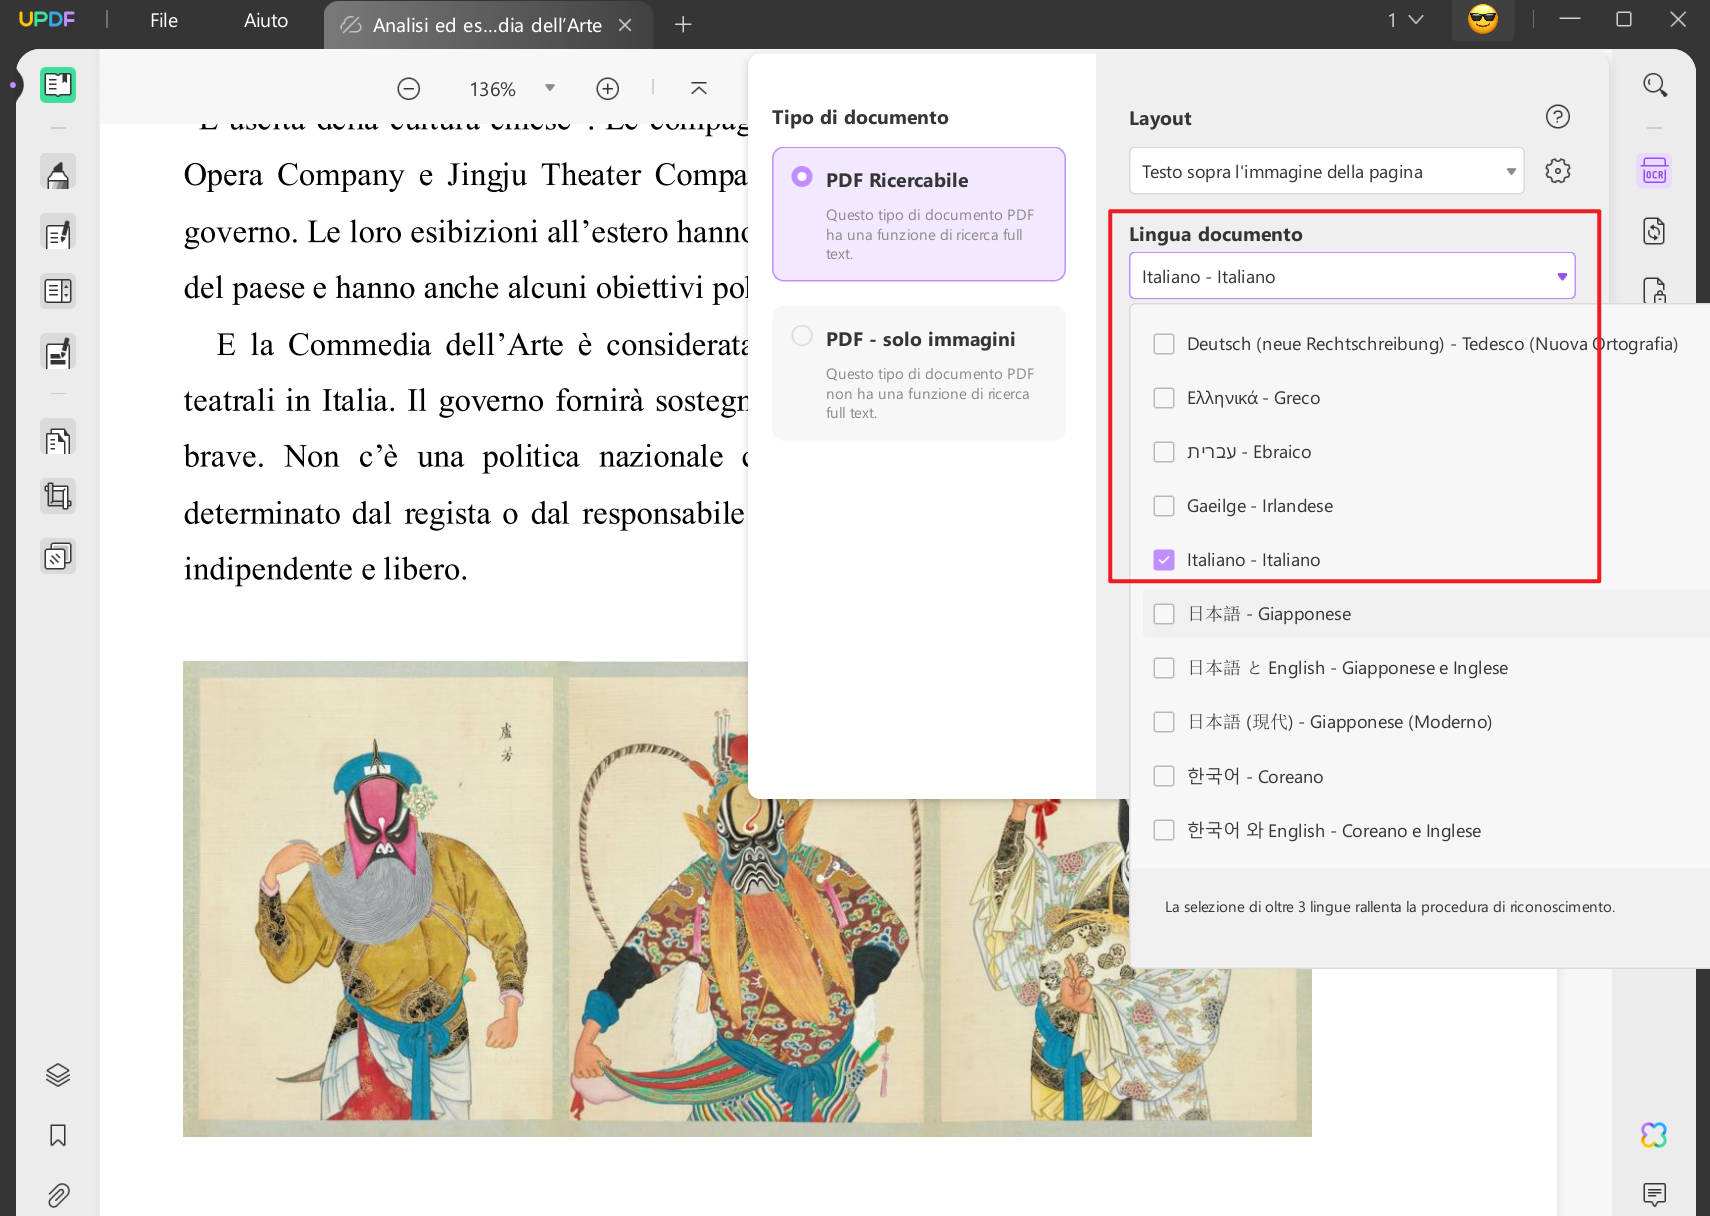Image resolution: width=1710 pixels, height=1216 pixels.
Task: Check the Greco language box
Action: click(1163, 398)
